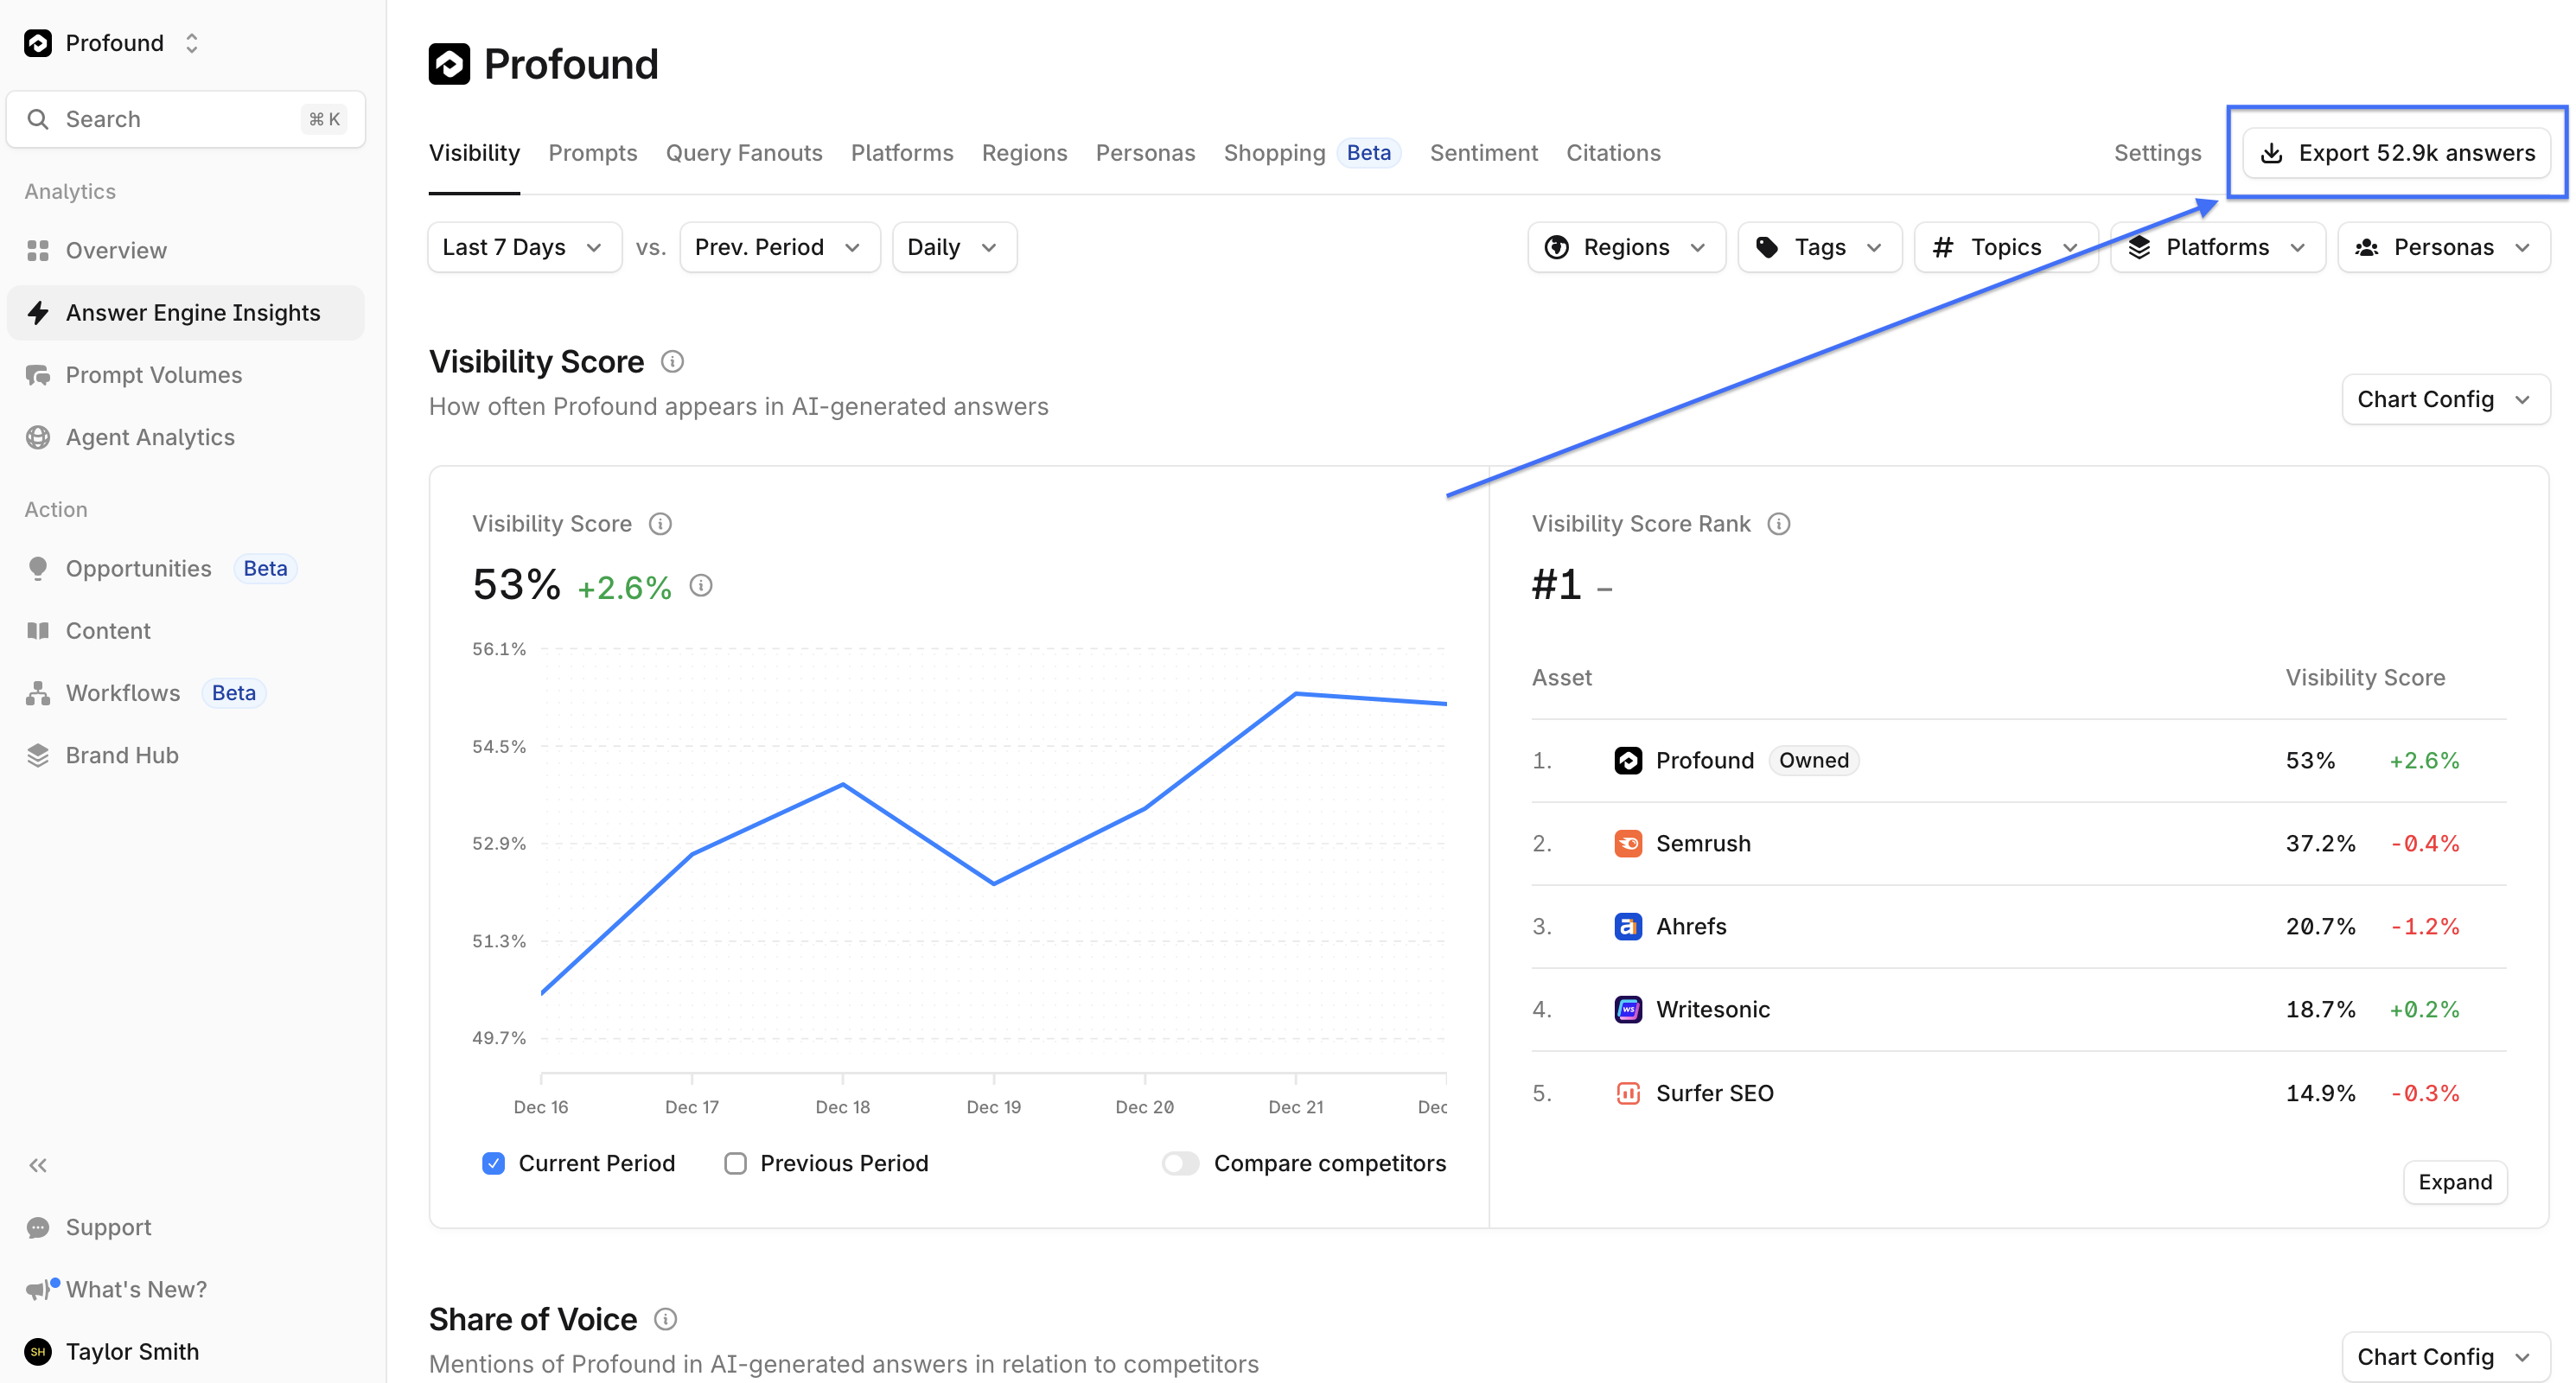Image resolution: width=2576 pixels, height=1383 pixels.
Task: Click info icon next to Visibility Score heading
Action: (x=672, y=362)
